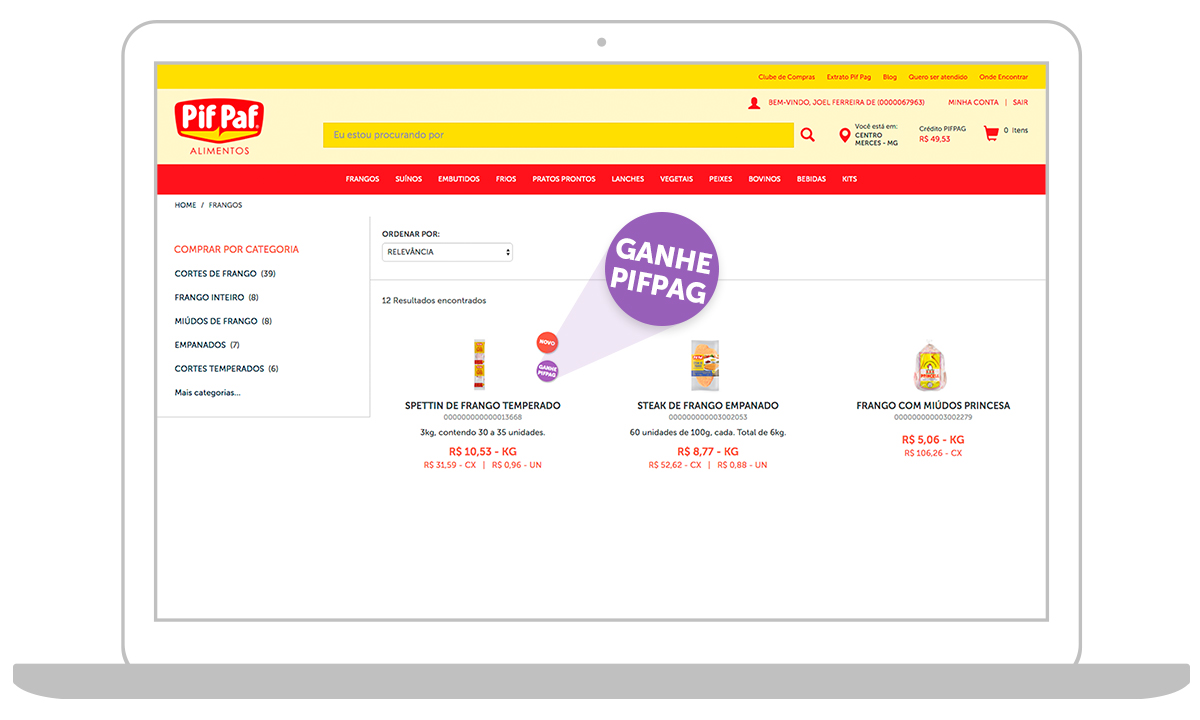Click the Pif Paf Alimentos logo

pos(219,127)
